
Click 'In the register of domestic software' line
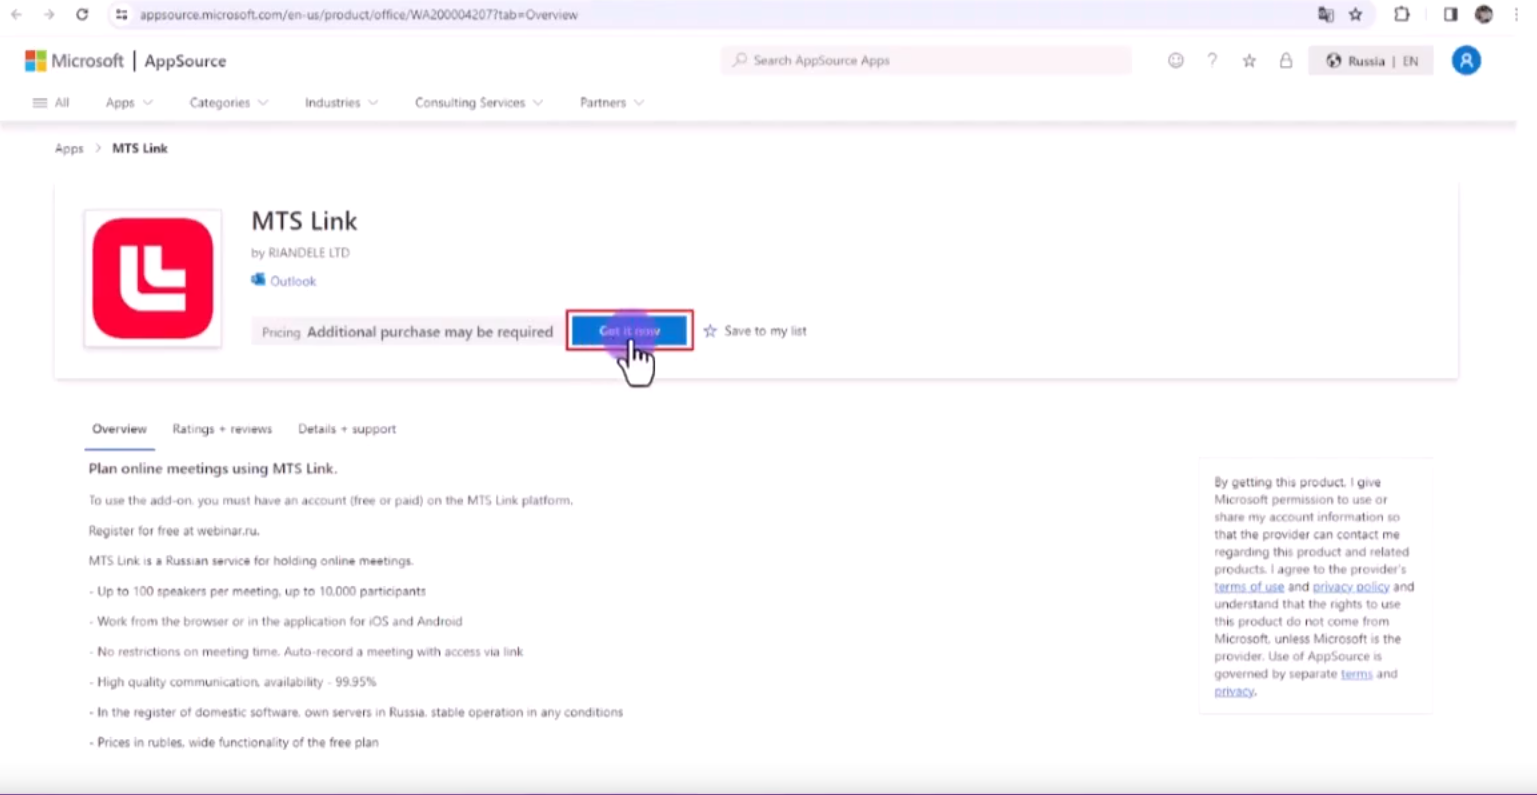click(x=356, y=712)
